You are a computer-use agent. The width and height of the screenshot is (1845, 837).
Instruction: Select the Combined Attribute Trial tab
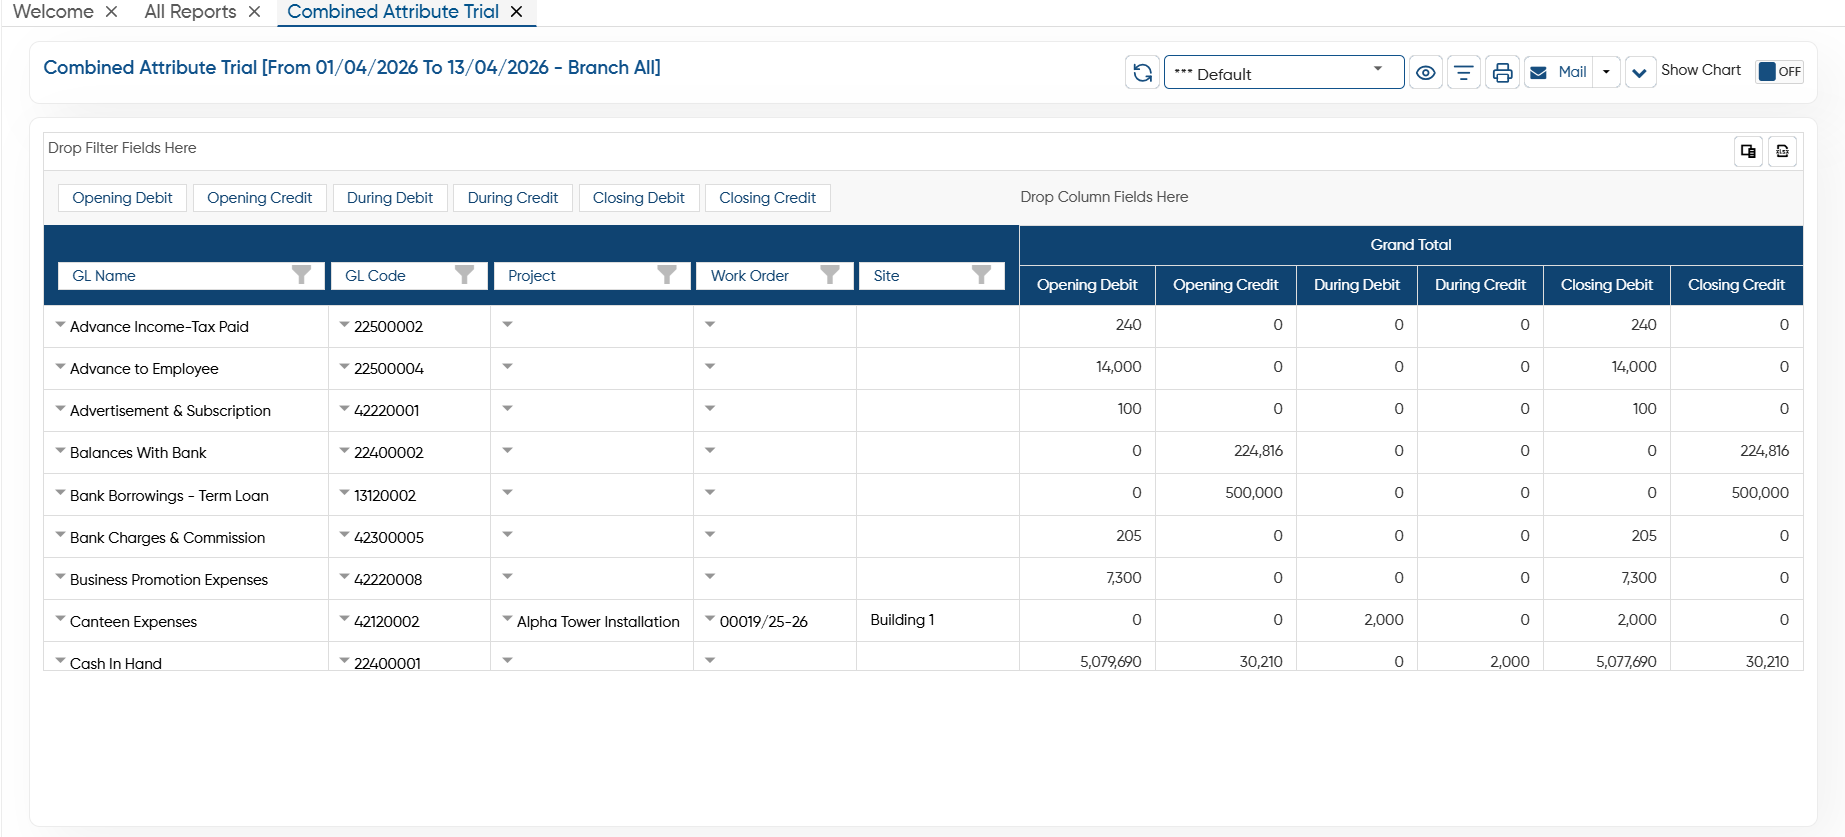(x=393, y=12)
